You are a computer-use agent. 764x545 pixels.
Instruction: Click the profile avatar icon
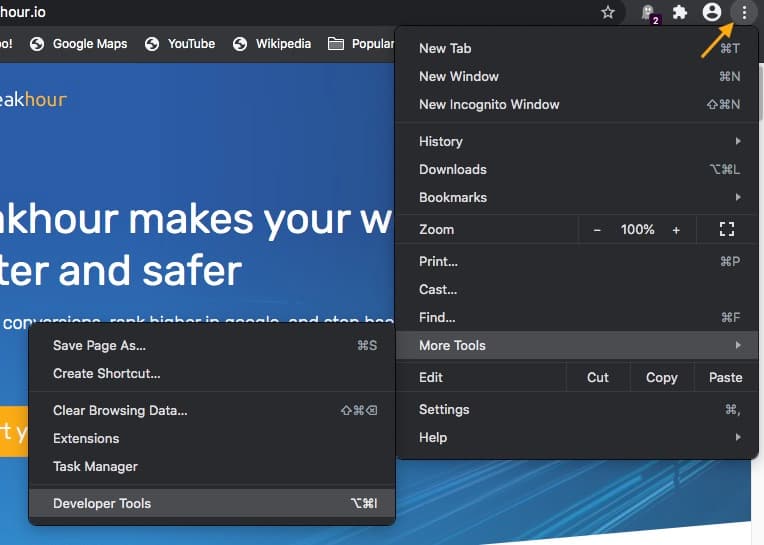coord(711,12)
